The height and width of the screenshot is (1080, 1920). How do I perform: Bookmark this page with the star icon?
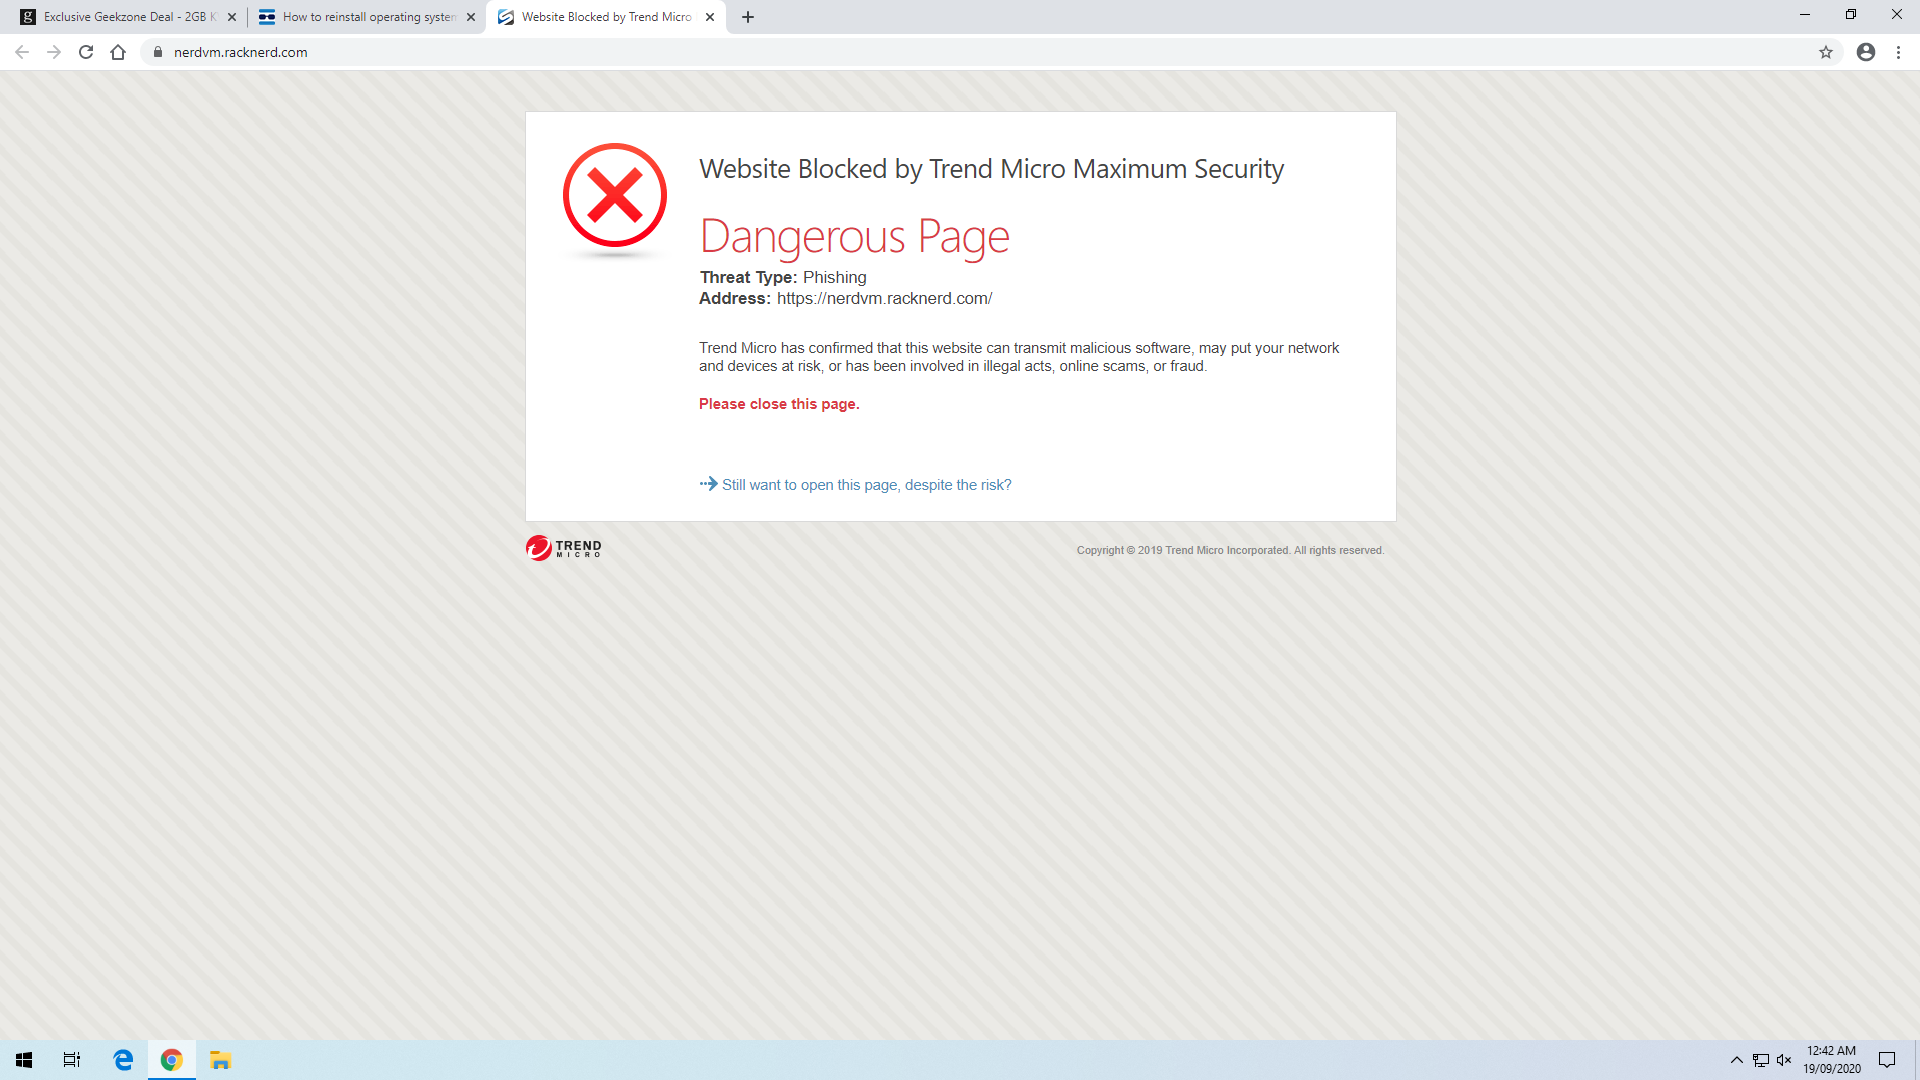click(1826, 52)
